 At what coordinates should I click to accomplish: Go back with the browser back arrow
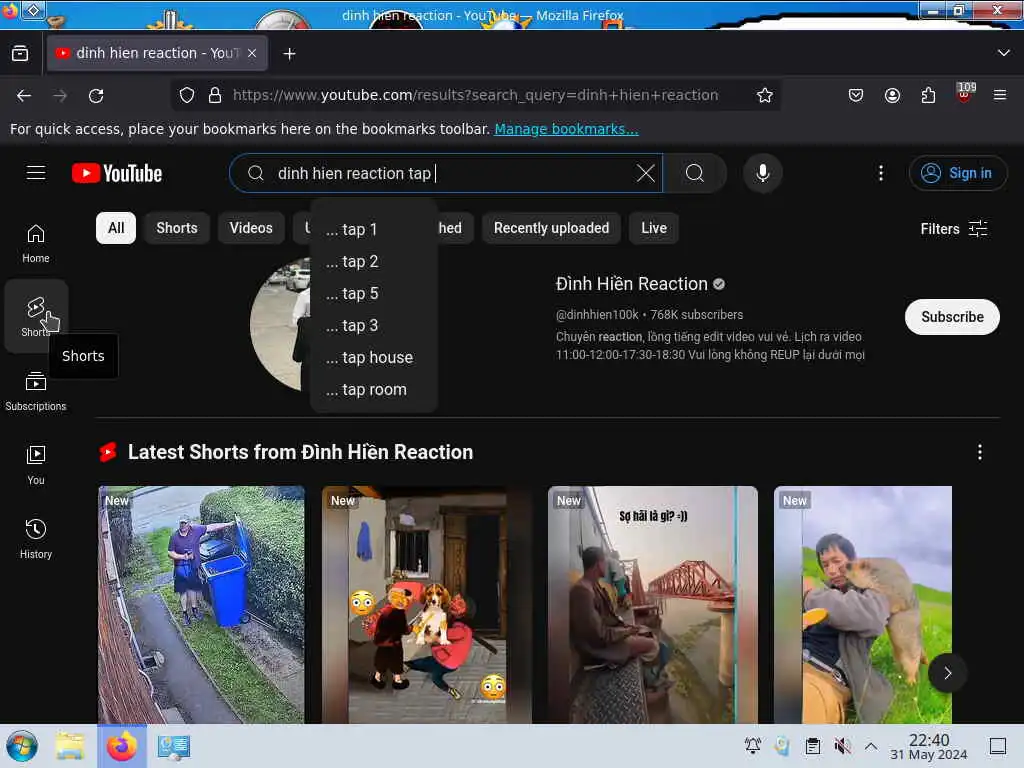[x=24, y=95]
